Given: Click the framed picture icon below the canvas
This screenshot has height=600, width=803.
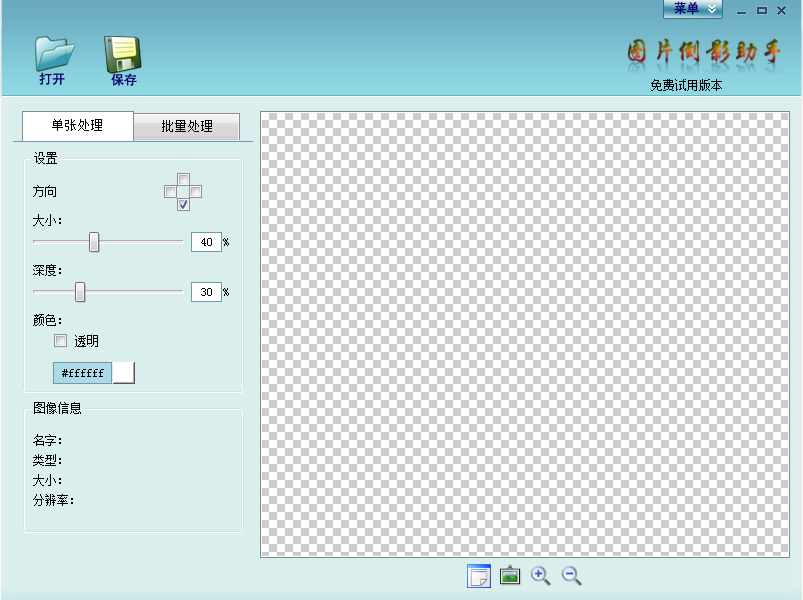Looking at the screenshot, I should 510,576.
